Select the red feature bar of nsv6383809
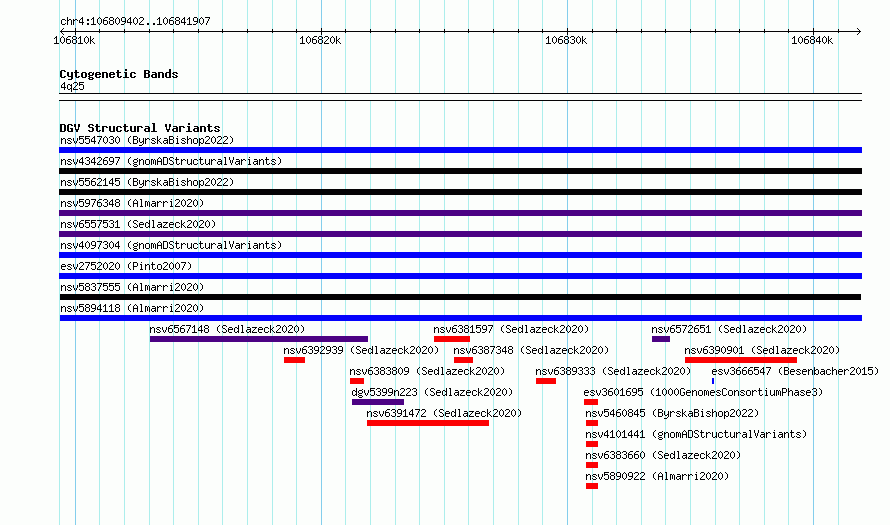The width and height of the screenshot is (890, 525). (357, 381)
